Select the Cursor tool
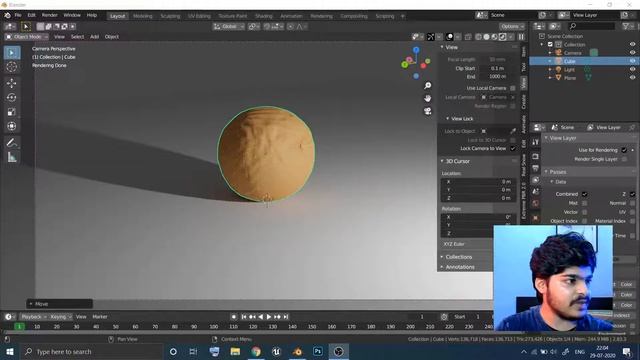This screenshot has height=360, width=640. pos(12,67)
